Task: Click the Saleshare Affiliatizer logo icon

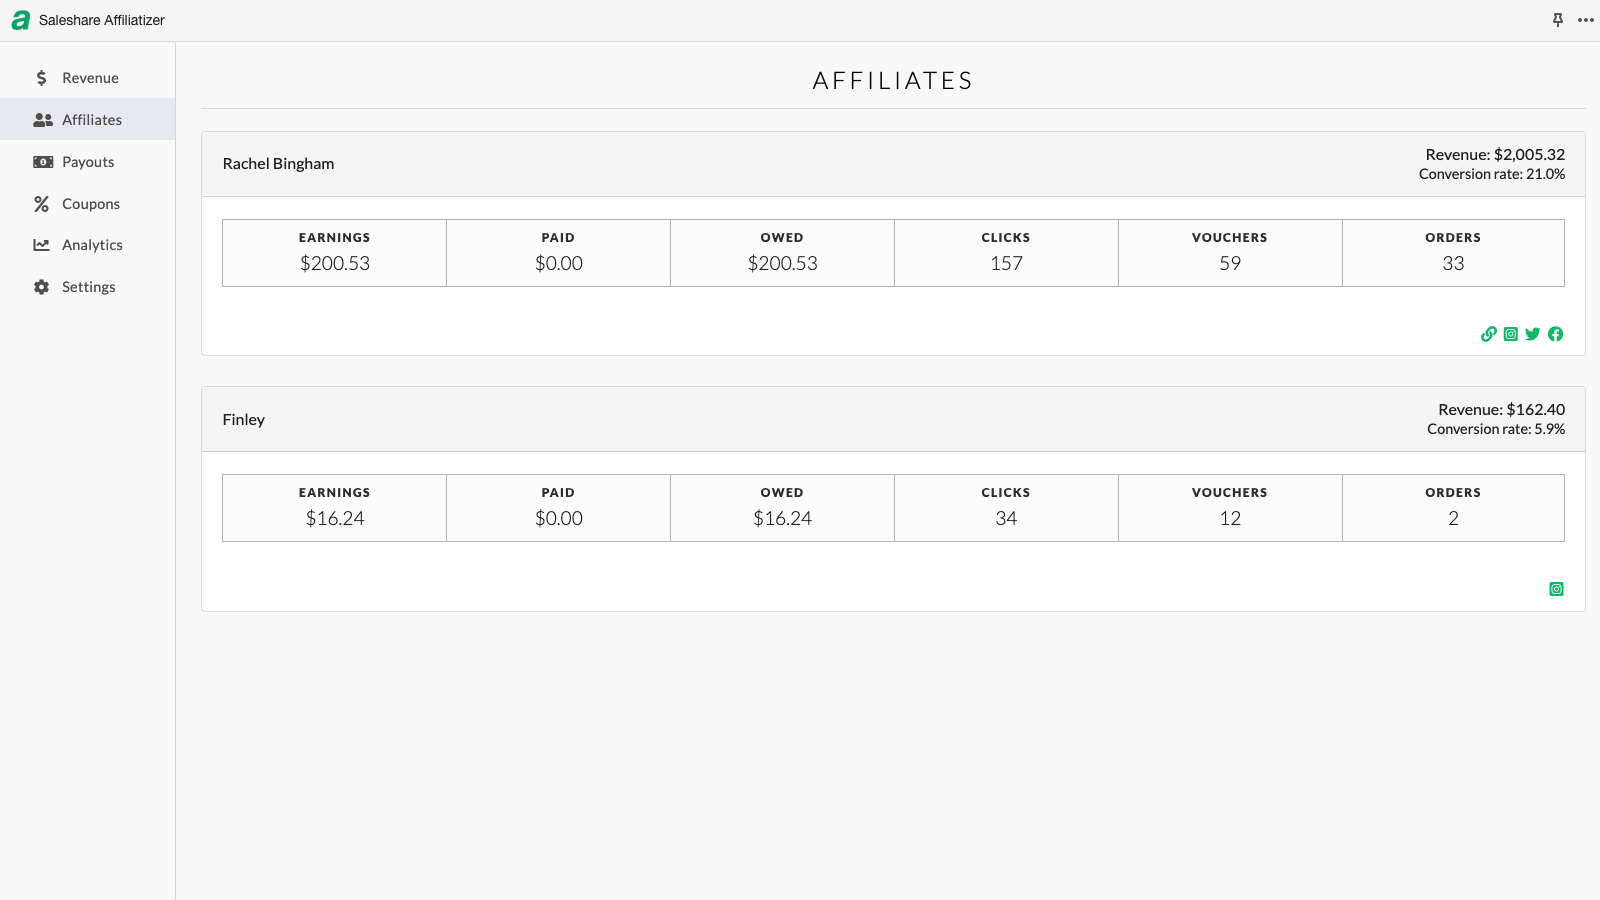Action: pyautogui.click(x=20, y=20)
